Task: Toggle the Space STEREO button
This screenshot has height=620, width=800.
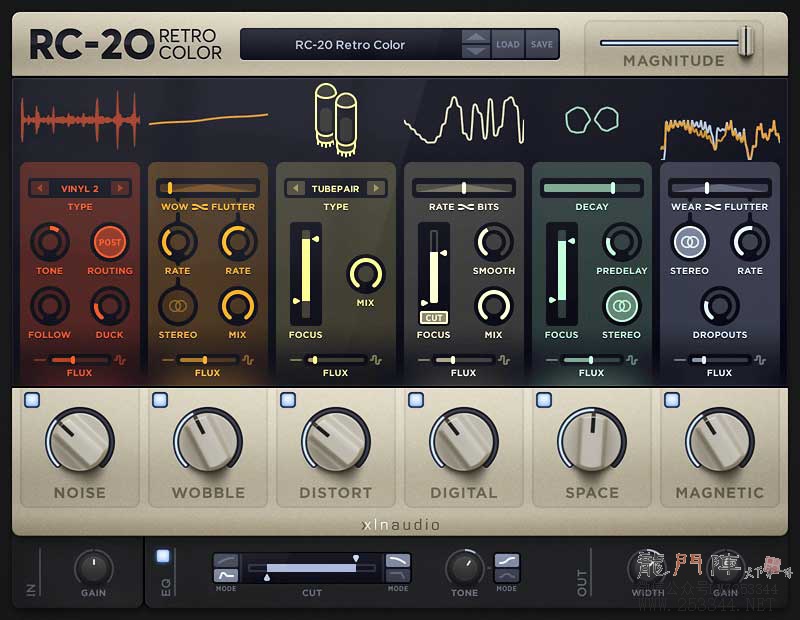Action: [621, 306]
